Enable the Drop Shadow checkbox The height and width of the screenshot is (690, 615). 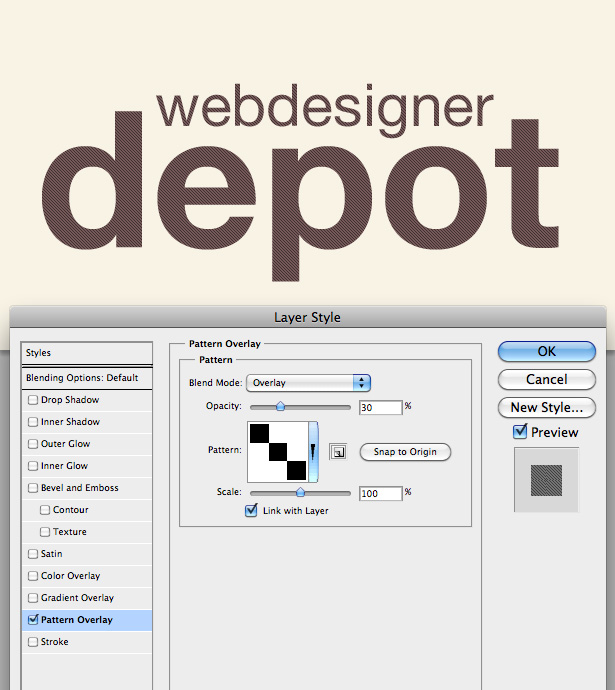pos(33,400)
